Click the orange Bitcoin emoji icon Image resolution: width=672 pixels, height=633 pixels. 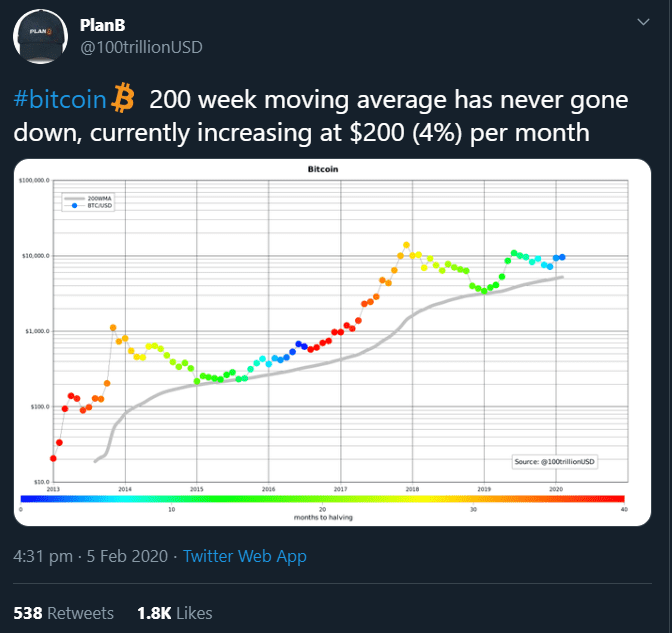click(x=124, y=99)
